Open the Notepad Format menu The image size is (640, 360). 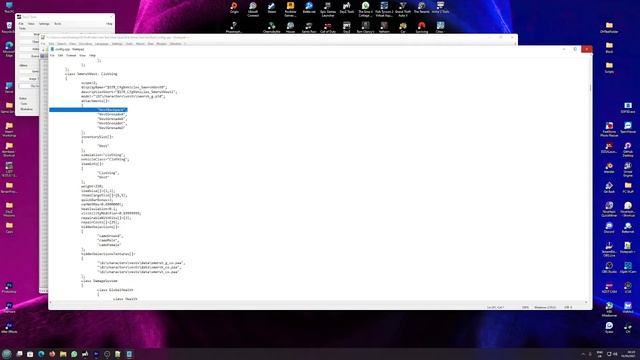[x=71, y=56]
